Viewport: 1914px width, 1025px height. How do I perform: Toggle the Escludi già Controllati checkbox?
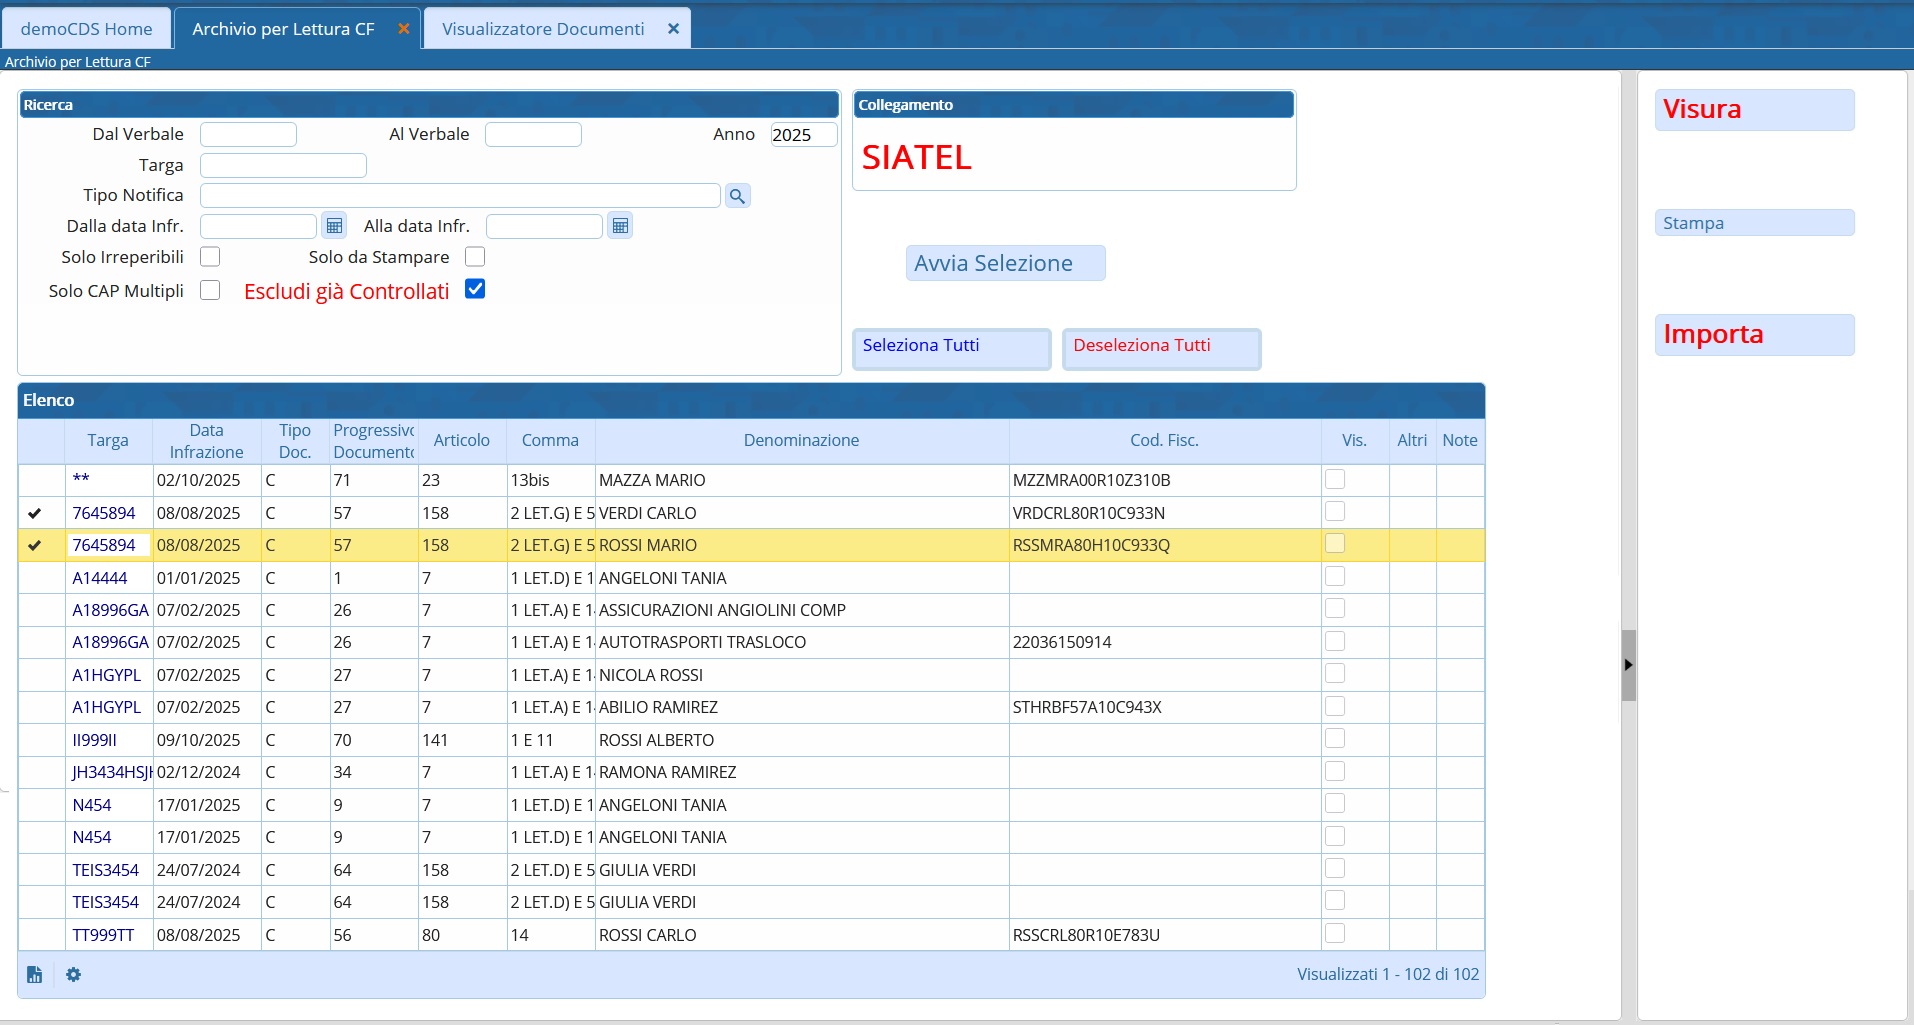(475, 290)
